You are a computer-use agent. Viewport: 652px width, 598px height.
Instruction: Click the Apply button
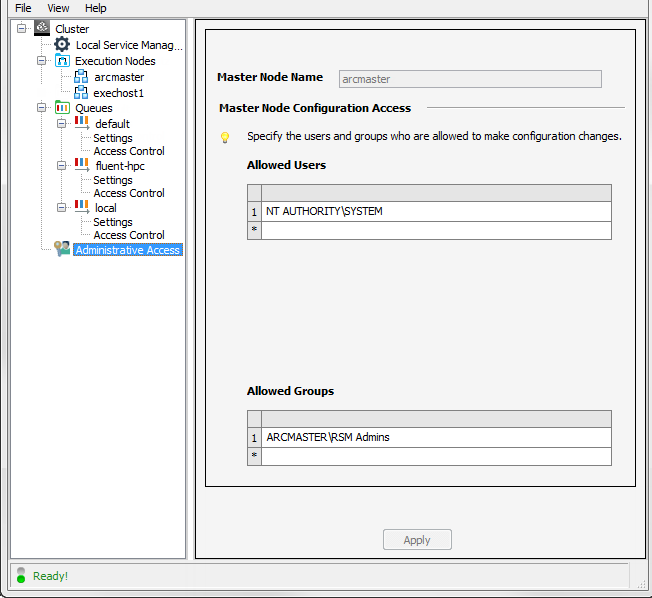pyautogui.click(x=417, y=539)
